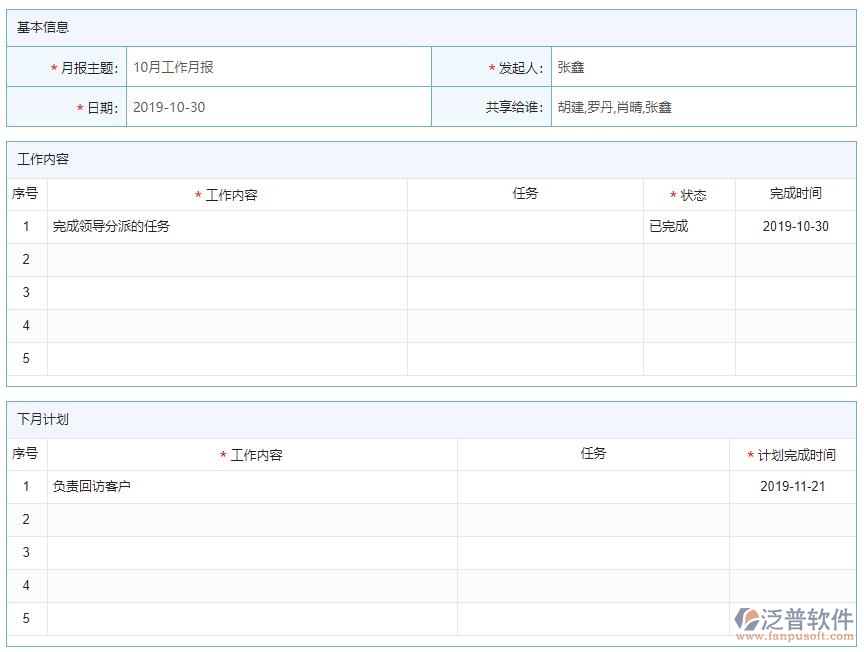Collapse the 下月计划 section header

[43, 419]
